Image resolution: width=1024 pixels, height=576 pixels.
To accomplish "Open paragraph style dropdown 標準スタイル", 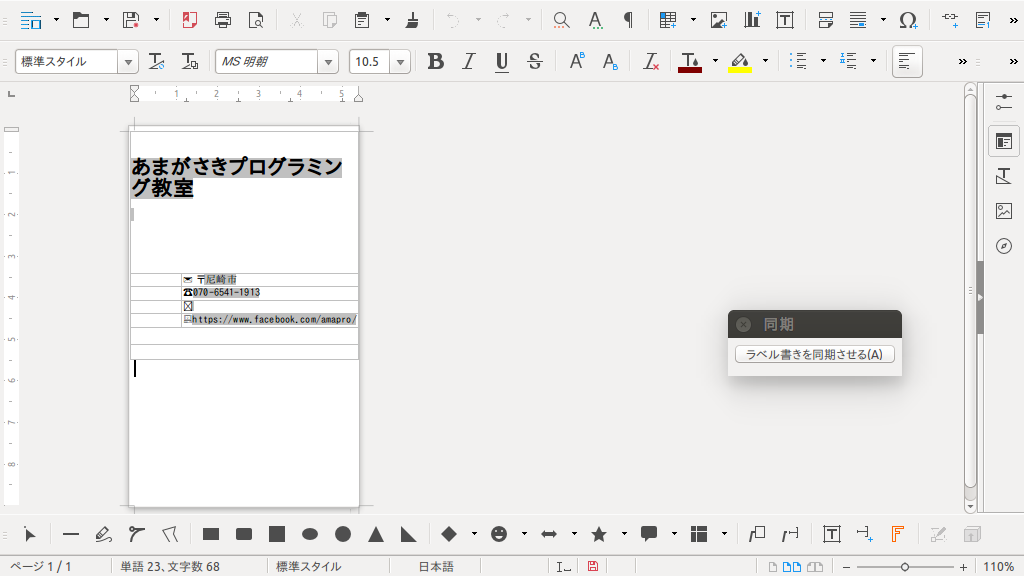I will tap(129, 62).
